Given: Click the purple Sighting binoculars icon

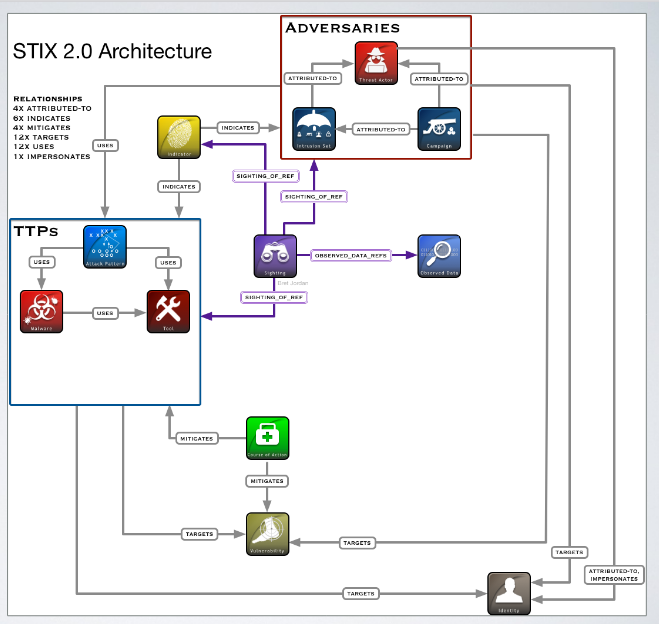Looking at the screenshot, I should pyautogui.click(x=275, y=256).
